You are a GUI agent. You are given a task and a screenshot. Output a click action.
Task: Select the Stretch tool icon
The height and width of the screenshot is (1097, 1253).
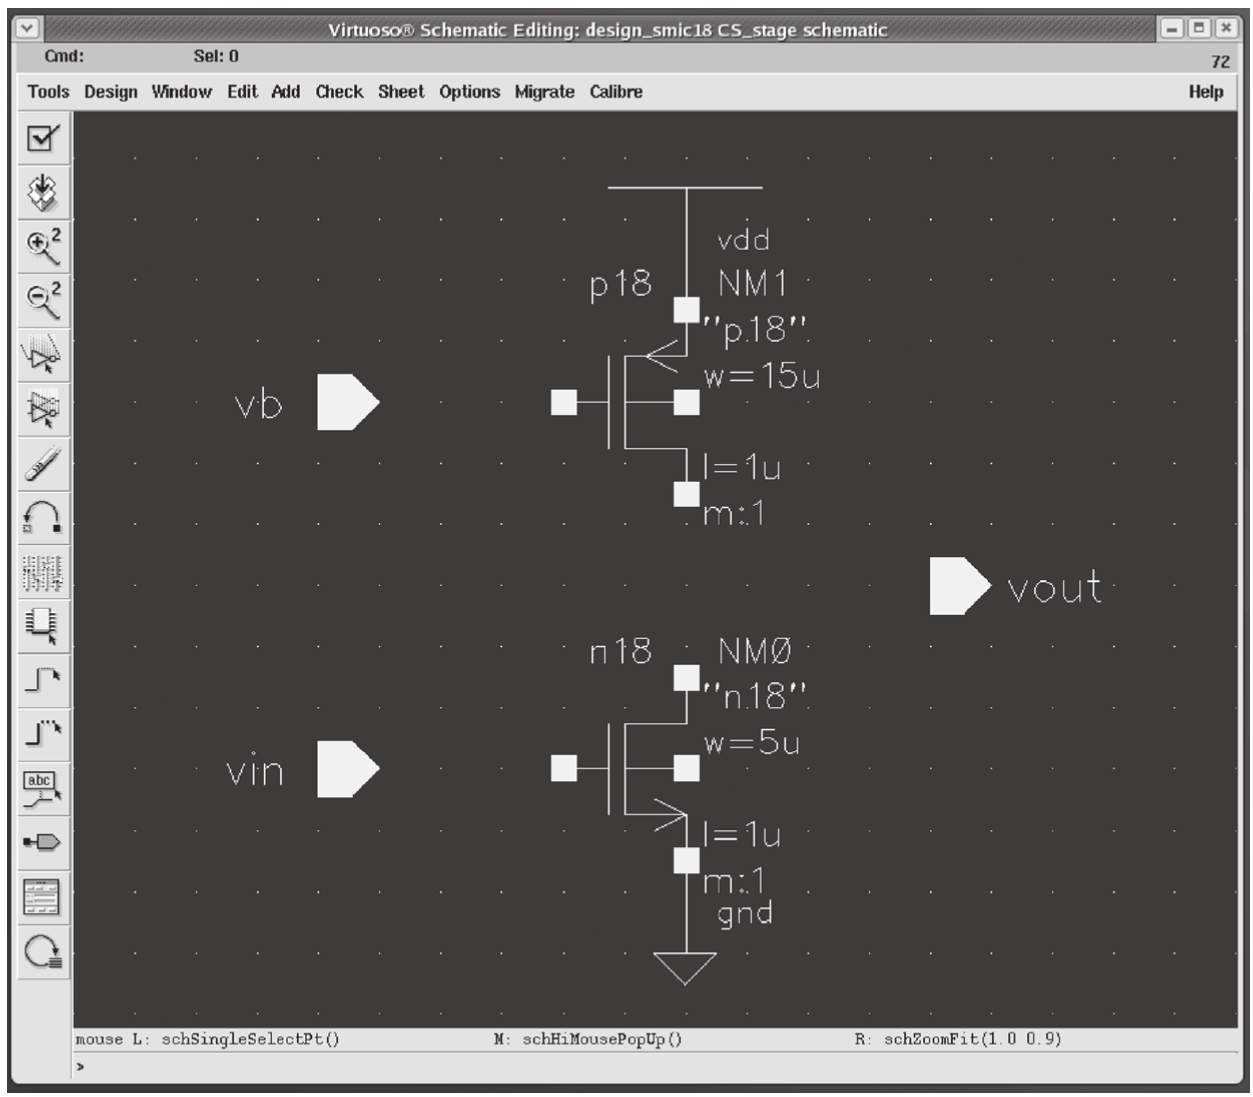pos(42,354)
